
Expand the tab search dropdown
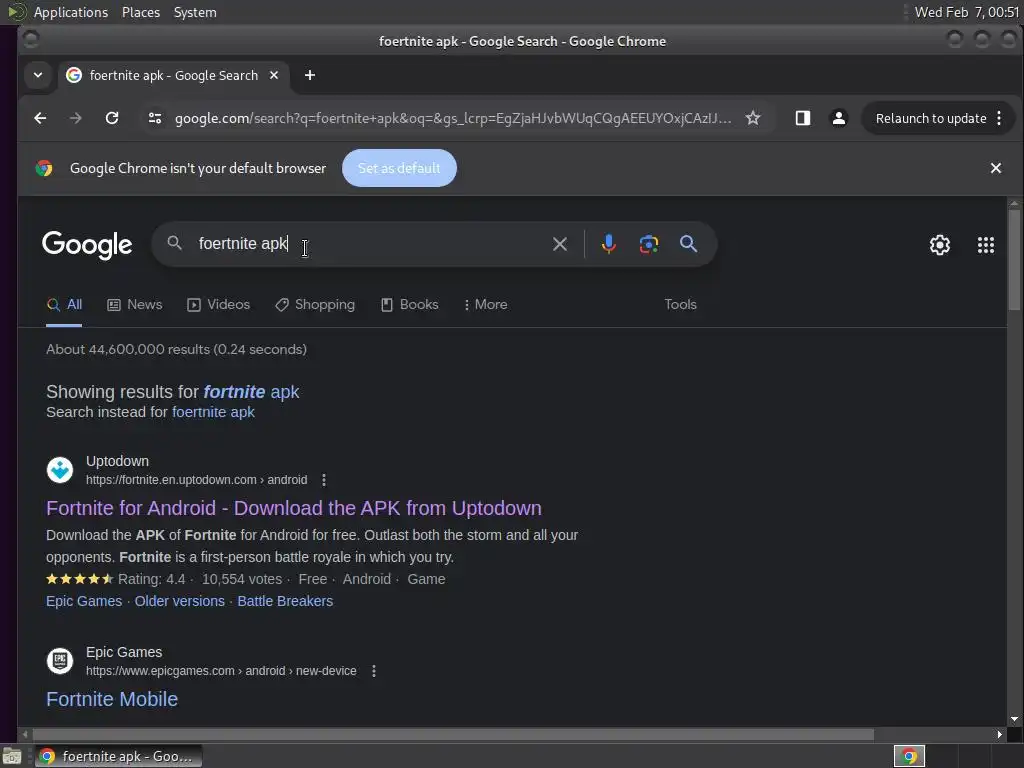pos(38,75)
